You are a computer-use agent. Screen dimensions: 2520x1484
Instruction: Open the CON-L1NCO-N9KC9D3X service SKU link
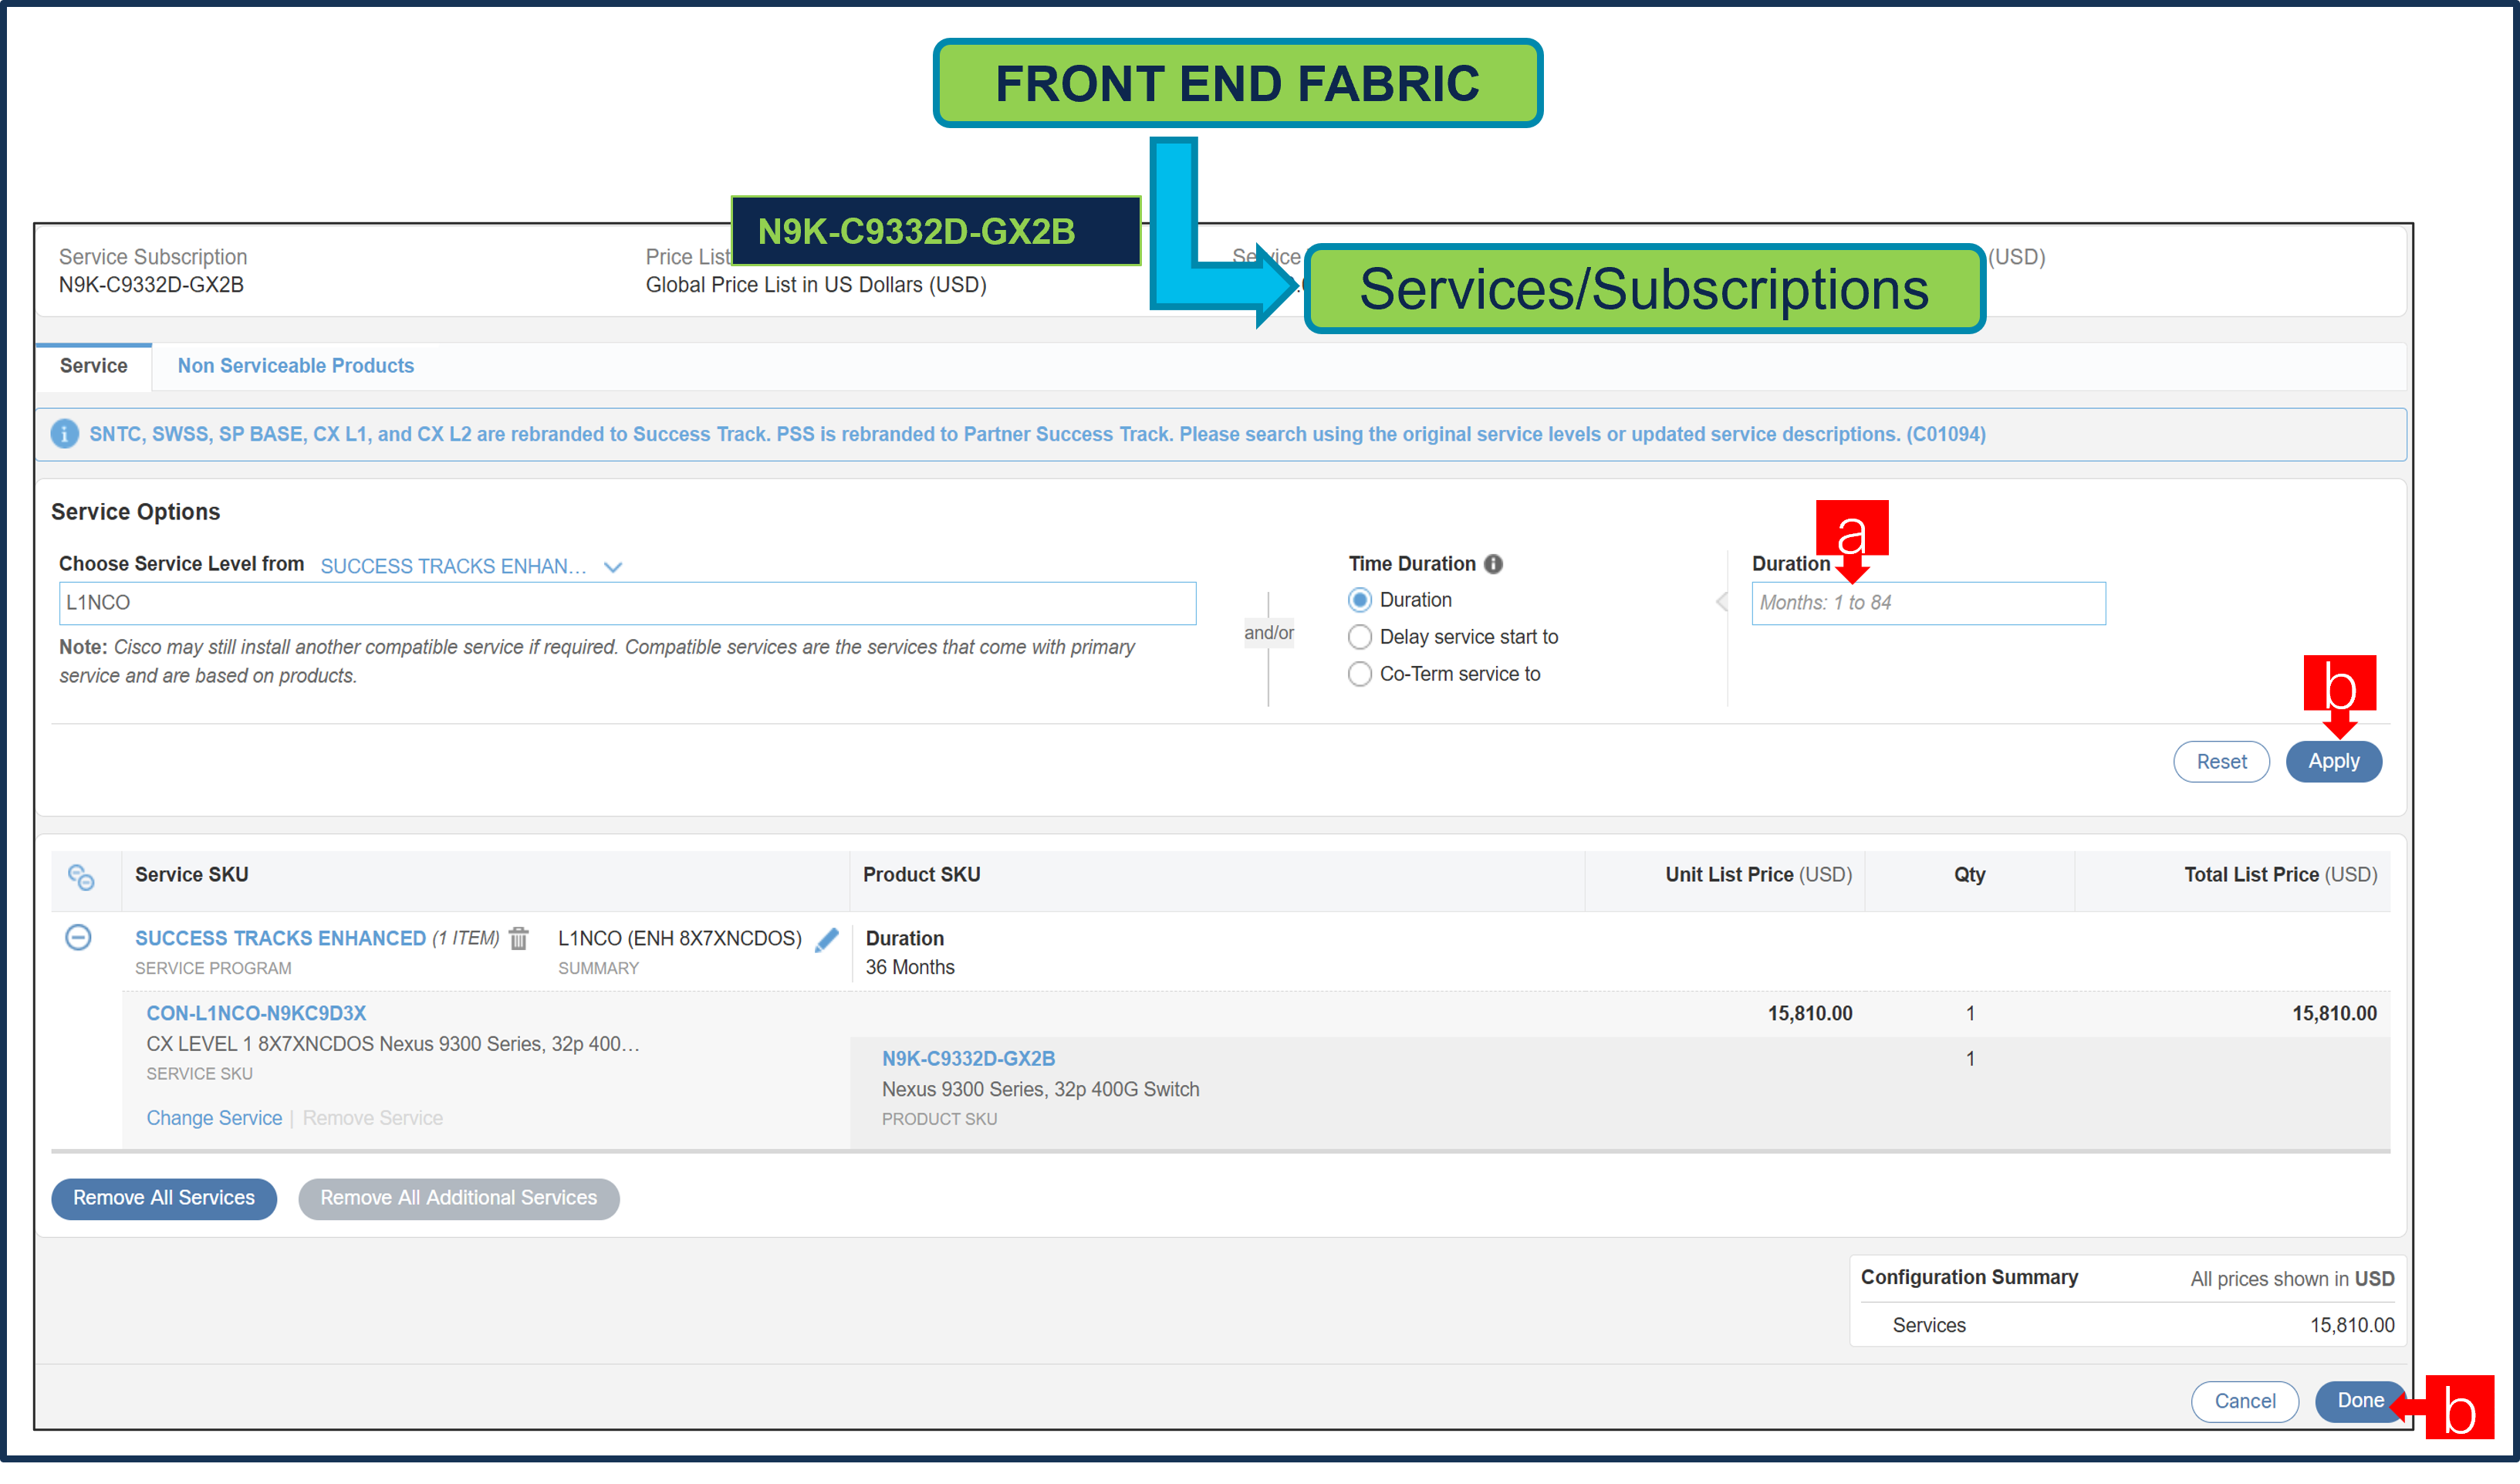256,1013
